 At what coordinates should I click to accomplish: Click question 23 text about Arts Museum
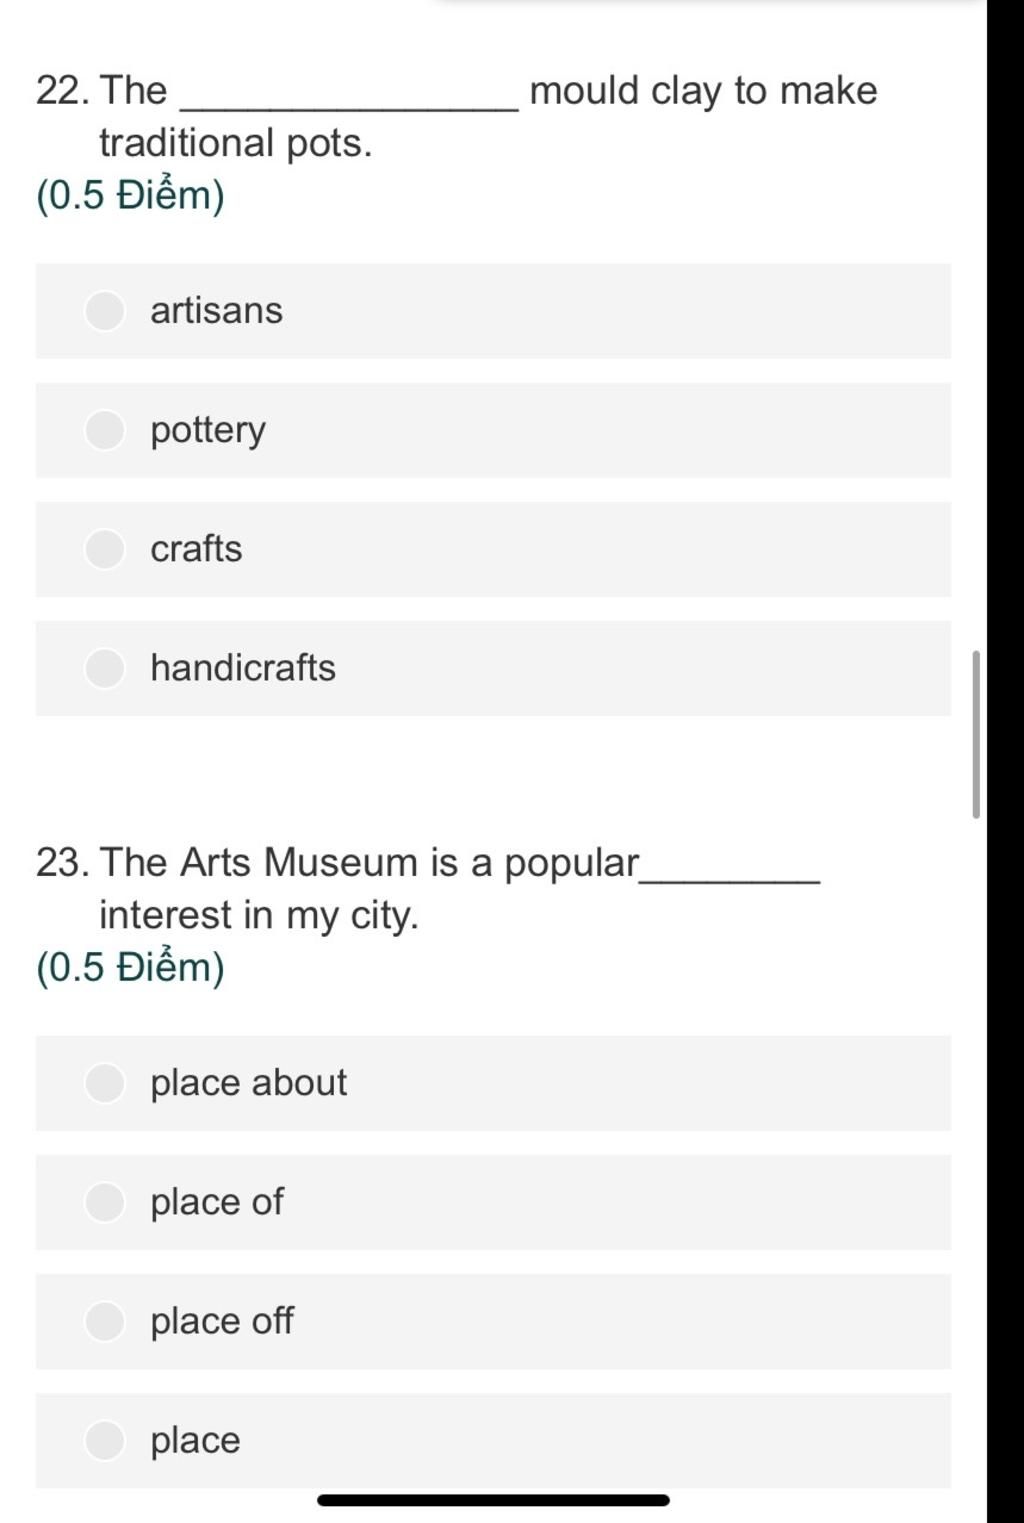tap(428, 888)
